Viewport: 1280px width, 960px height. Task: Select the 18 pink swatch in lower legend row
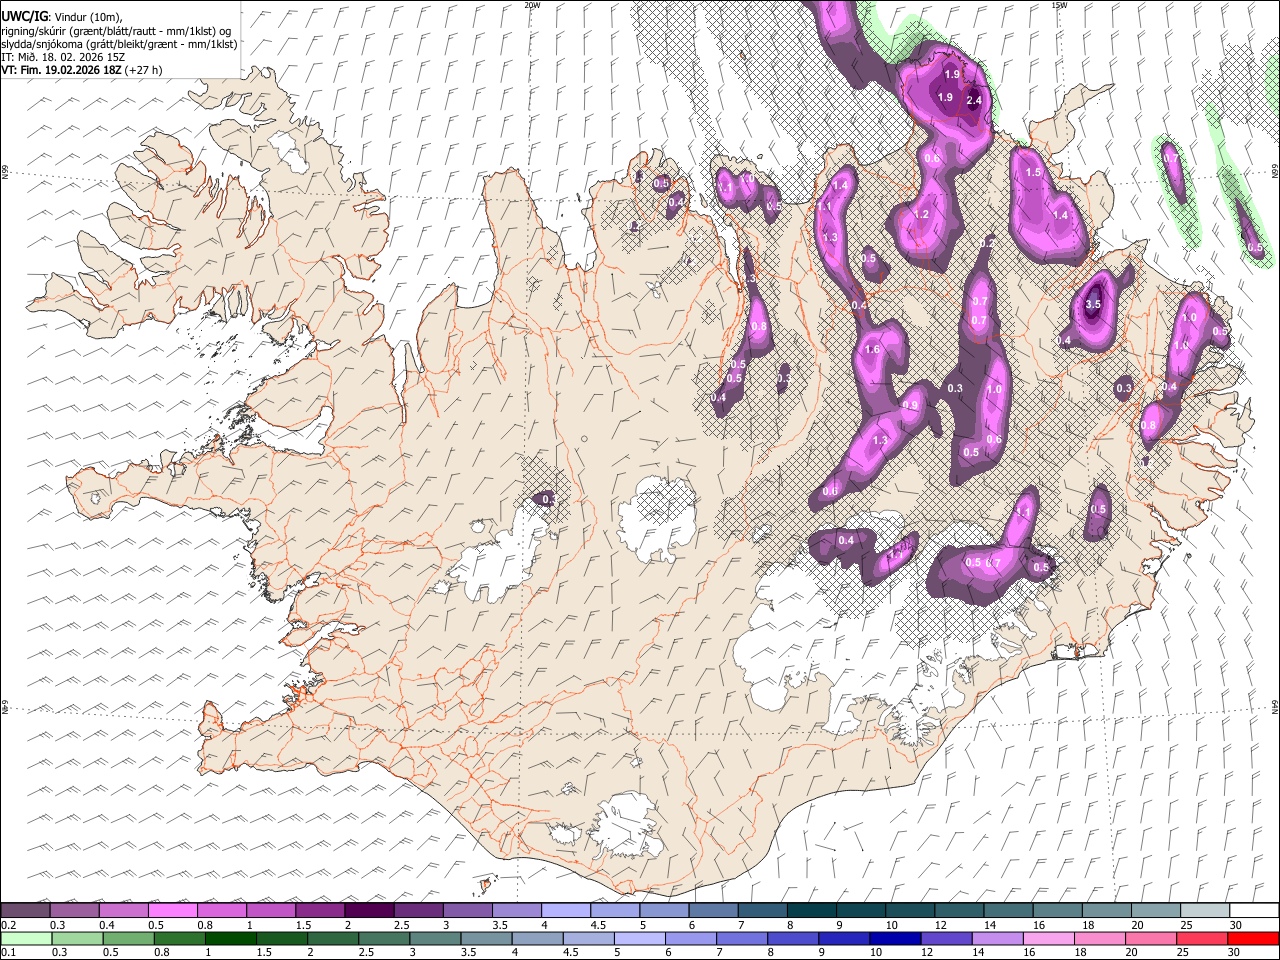tap(1098, 938)
